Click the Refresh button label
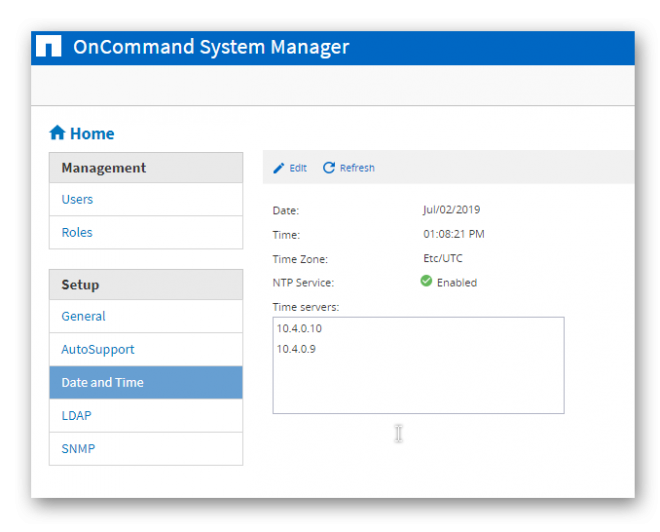660x532 pixels. 357,168
